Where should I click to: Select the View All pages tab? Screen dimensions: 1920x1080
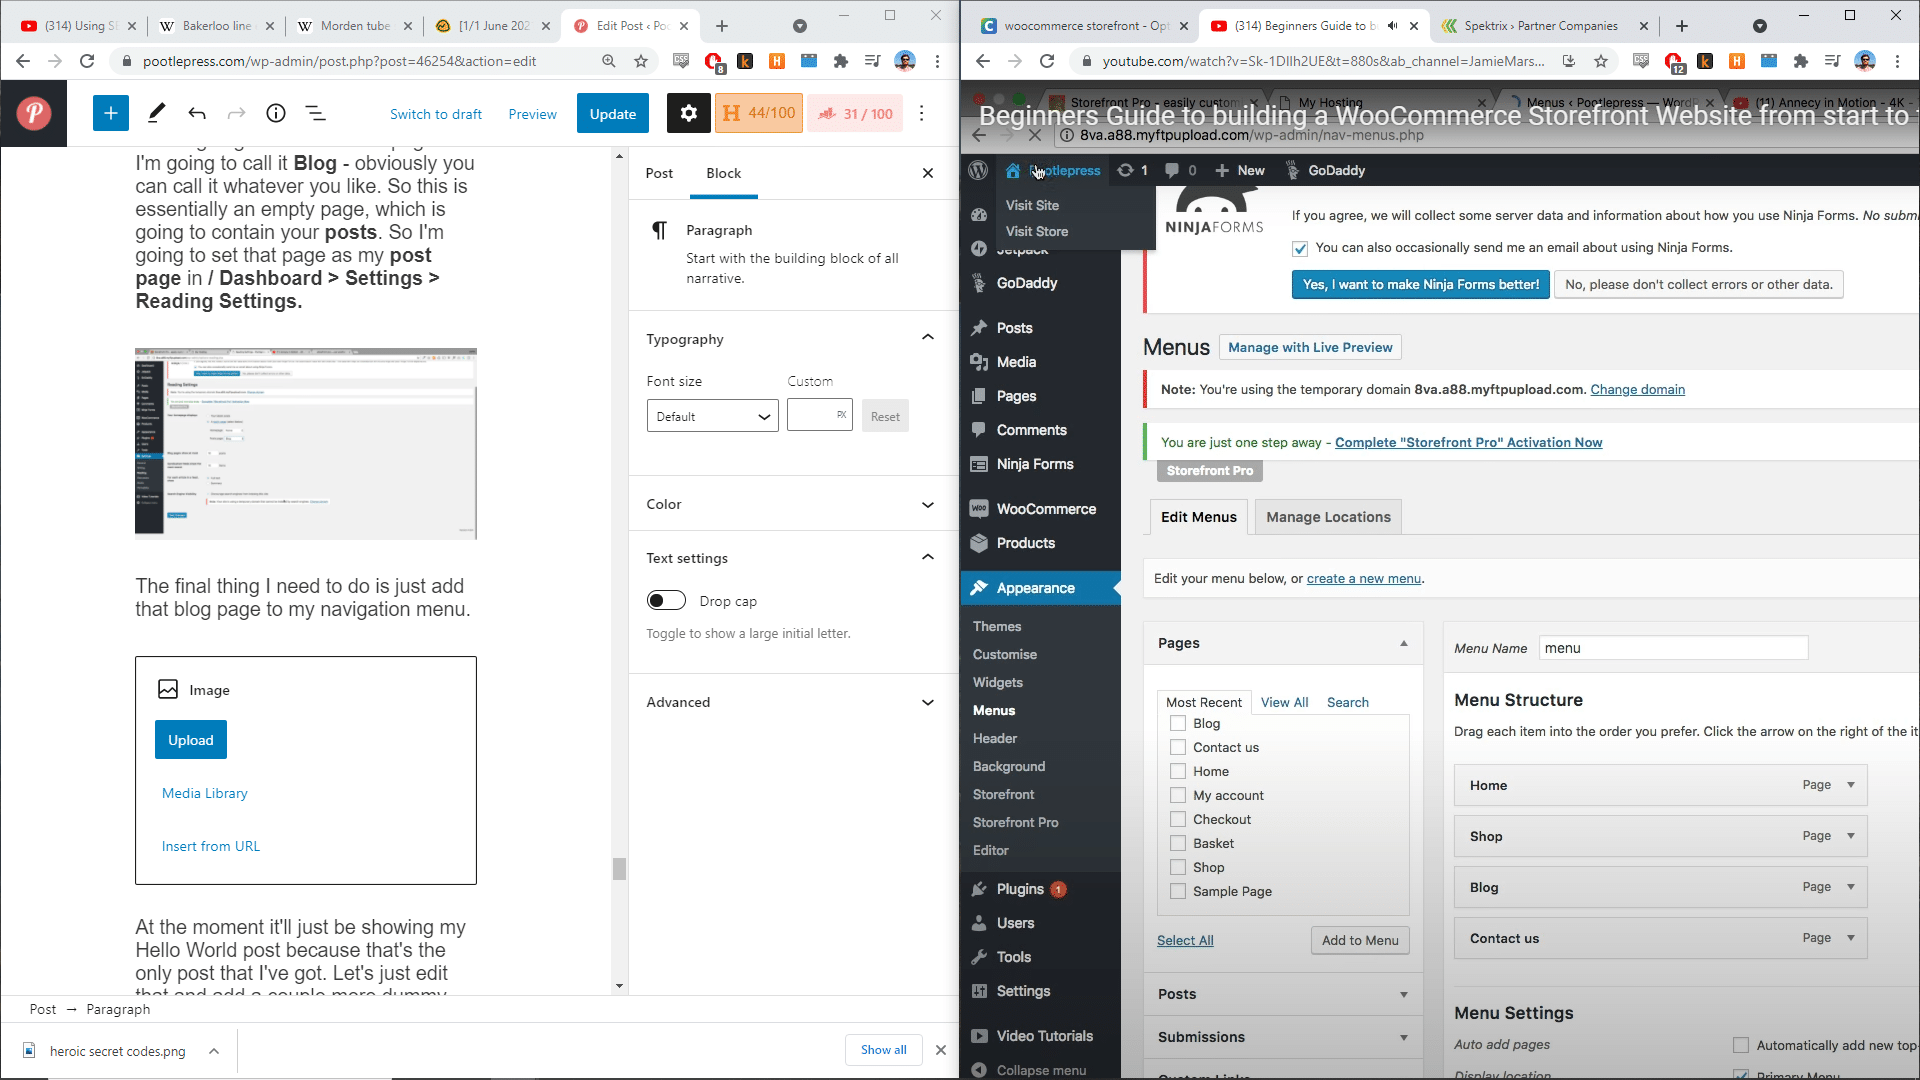(x=1284, y=702)
